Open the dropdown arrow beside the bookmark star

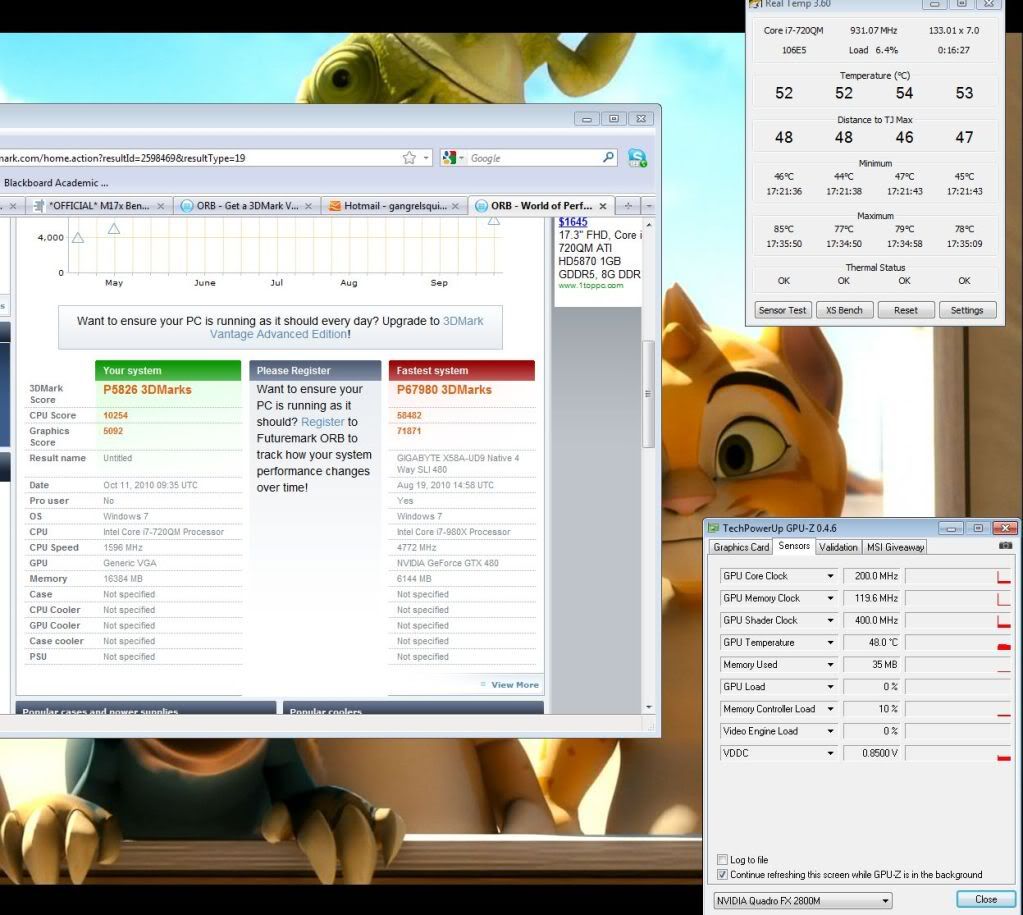click(426, 158)
